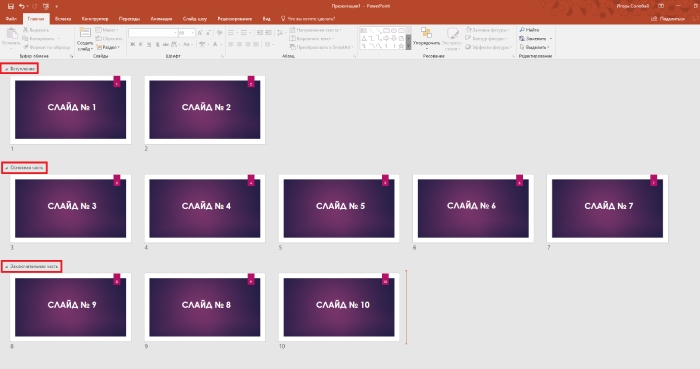This screenshot has width=700, height=369.
Task: Click Эффекты фигуры (Shape Effects)
Action: (488, 47)
